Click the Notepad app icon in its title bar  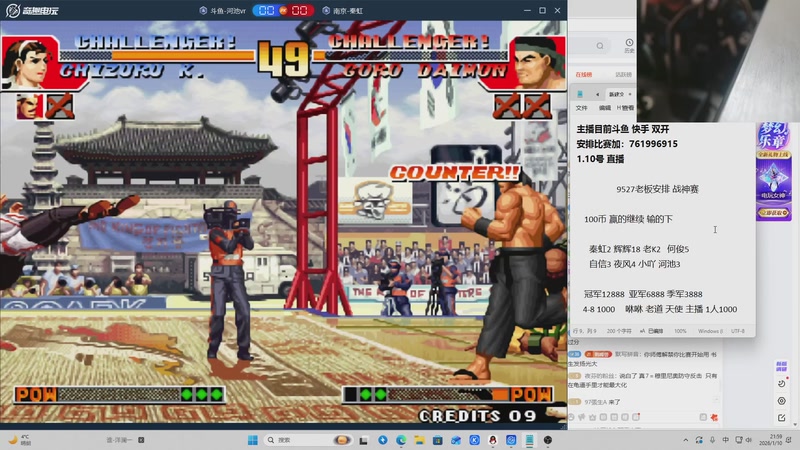pyautogui.click(x=580, y=94)
